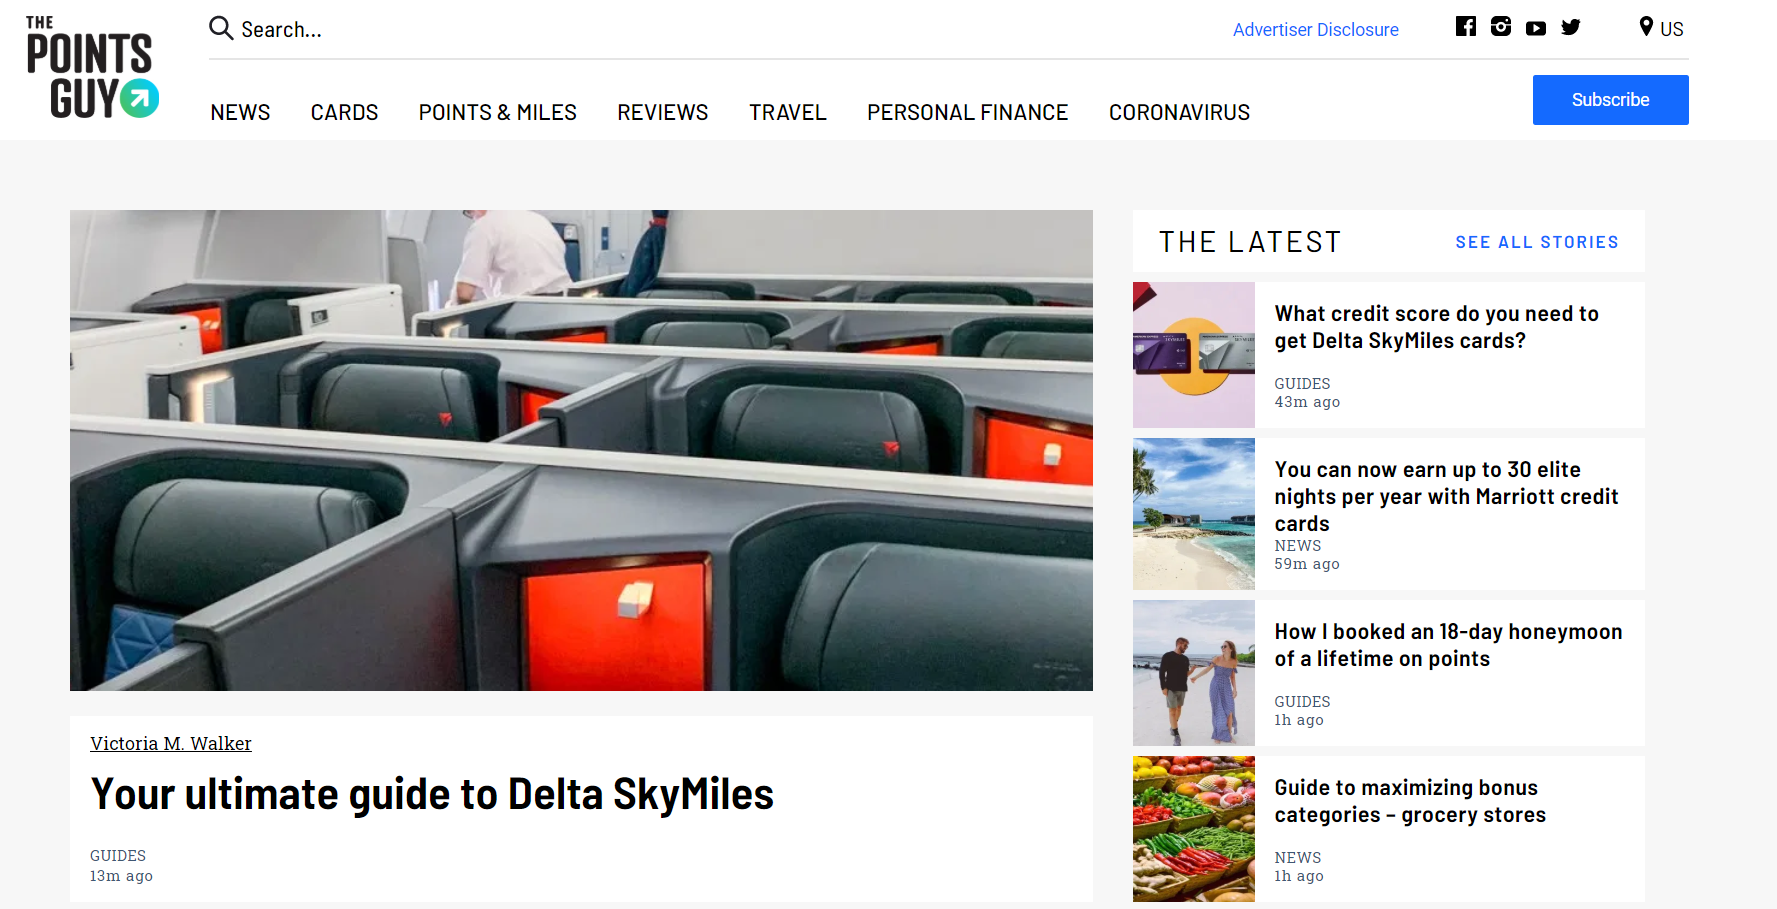Open the tropical beach thumbnail
This screenshot has width=1777, height=909.
(1194, 514)
